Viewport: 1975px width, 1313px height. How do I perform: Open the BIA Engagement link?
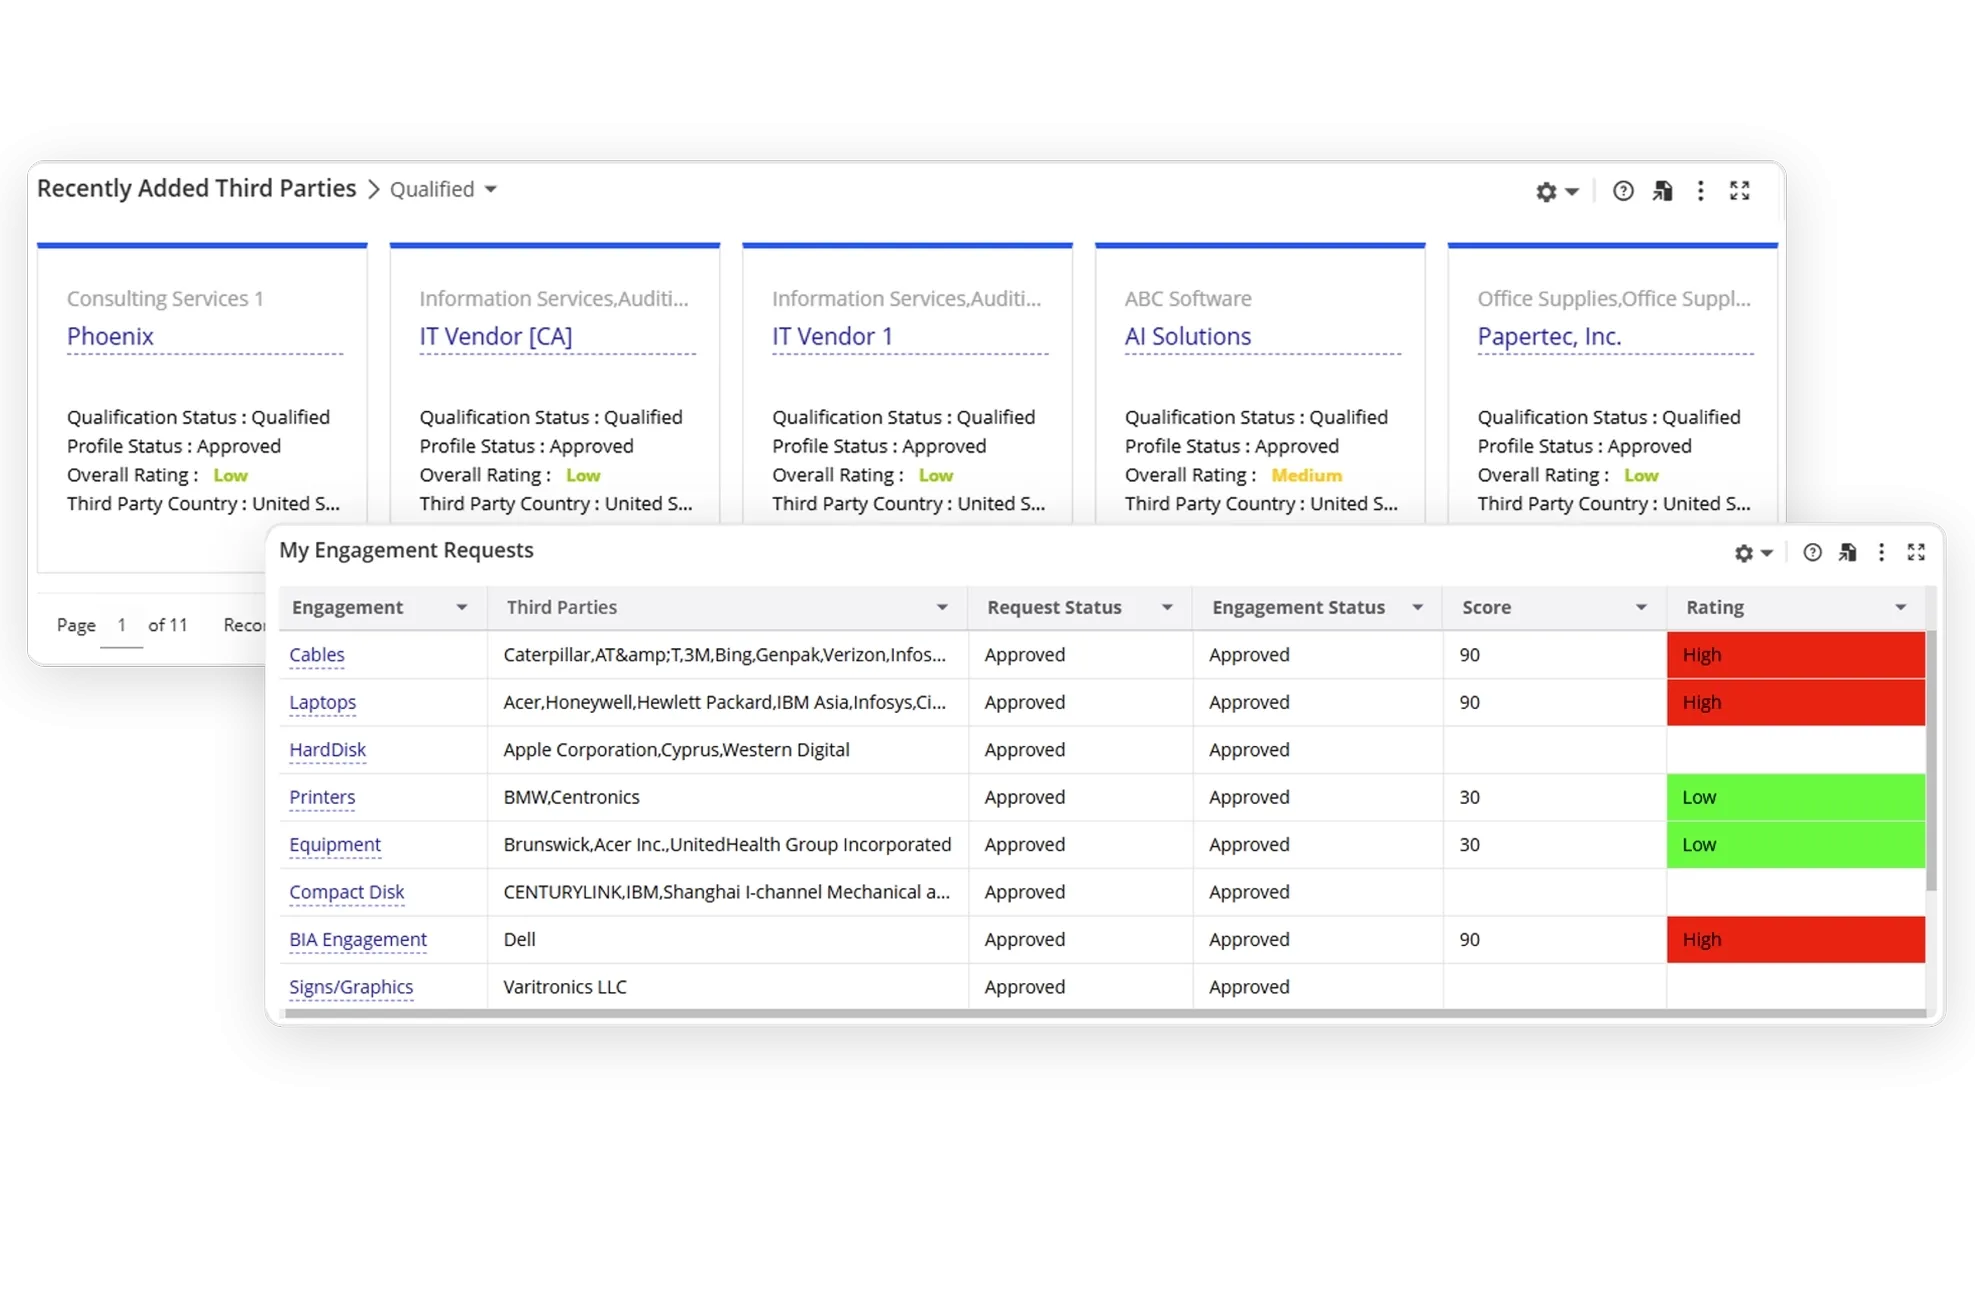[x=357, y=940]
